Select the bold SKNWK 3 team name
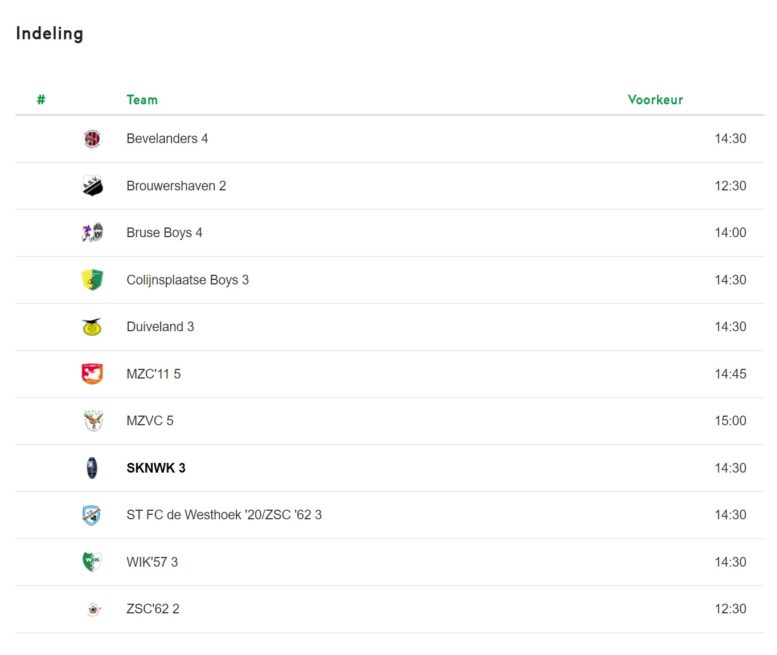The image size is (777, 655). (x=156, y=468)
